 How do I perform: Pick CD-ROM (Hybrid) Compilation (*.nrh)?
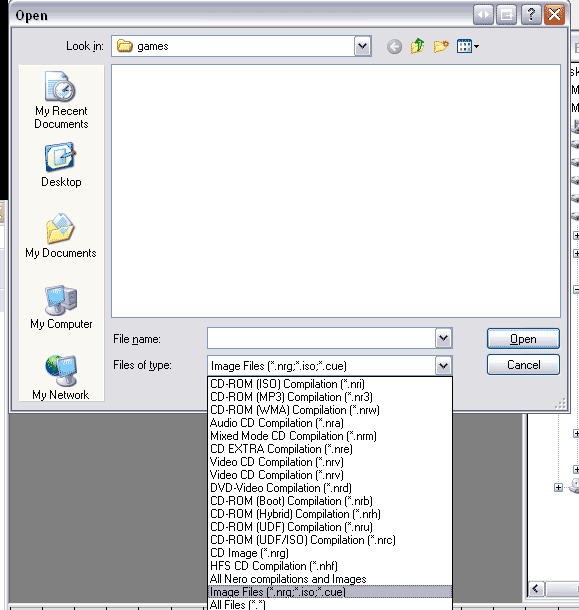[x=330, y=514]
